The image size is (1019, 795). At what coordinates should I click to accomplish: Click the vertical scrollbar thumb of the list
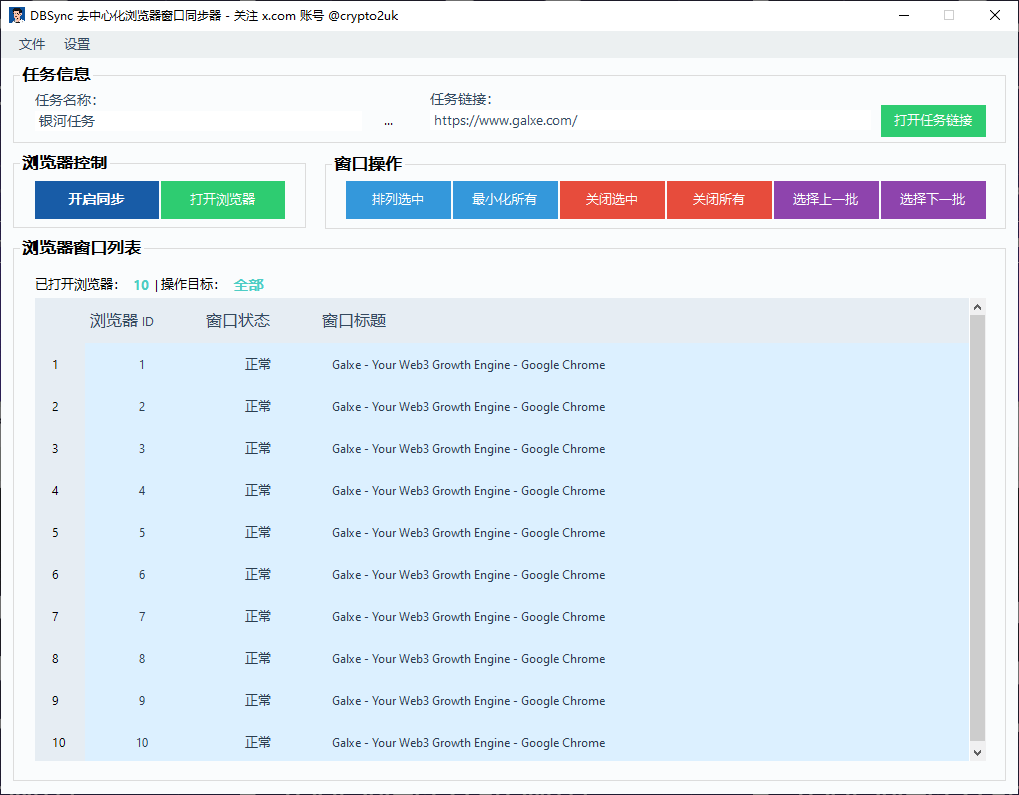point(977,528)
